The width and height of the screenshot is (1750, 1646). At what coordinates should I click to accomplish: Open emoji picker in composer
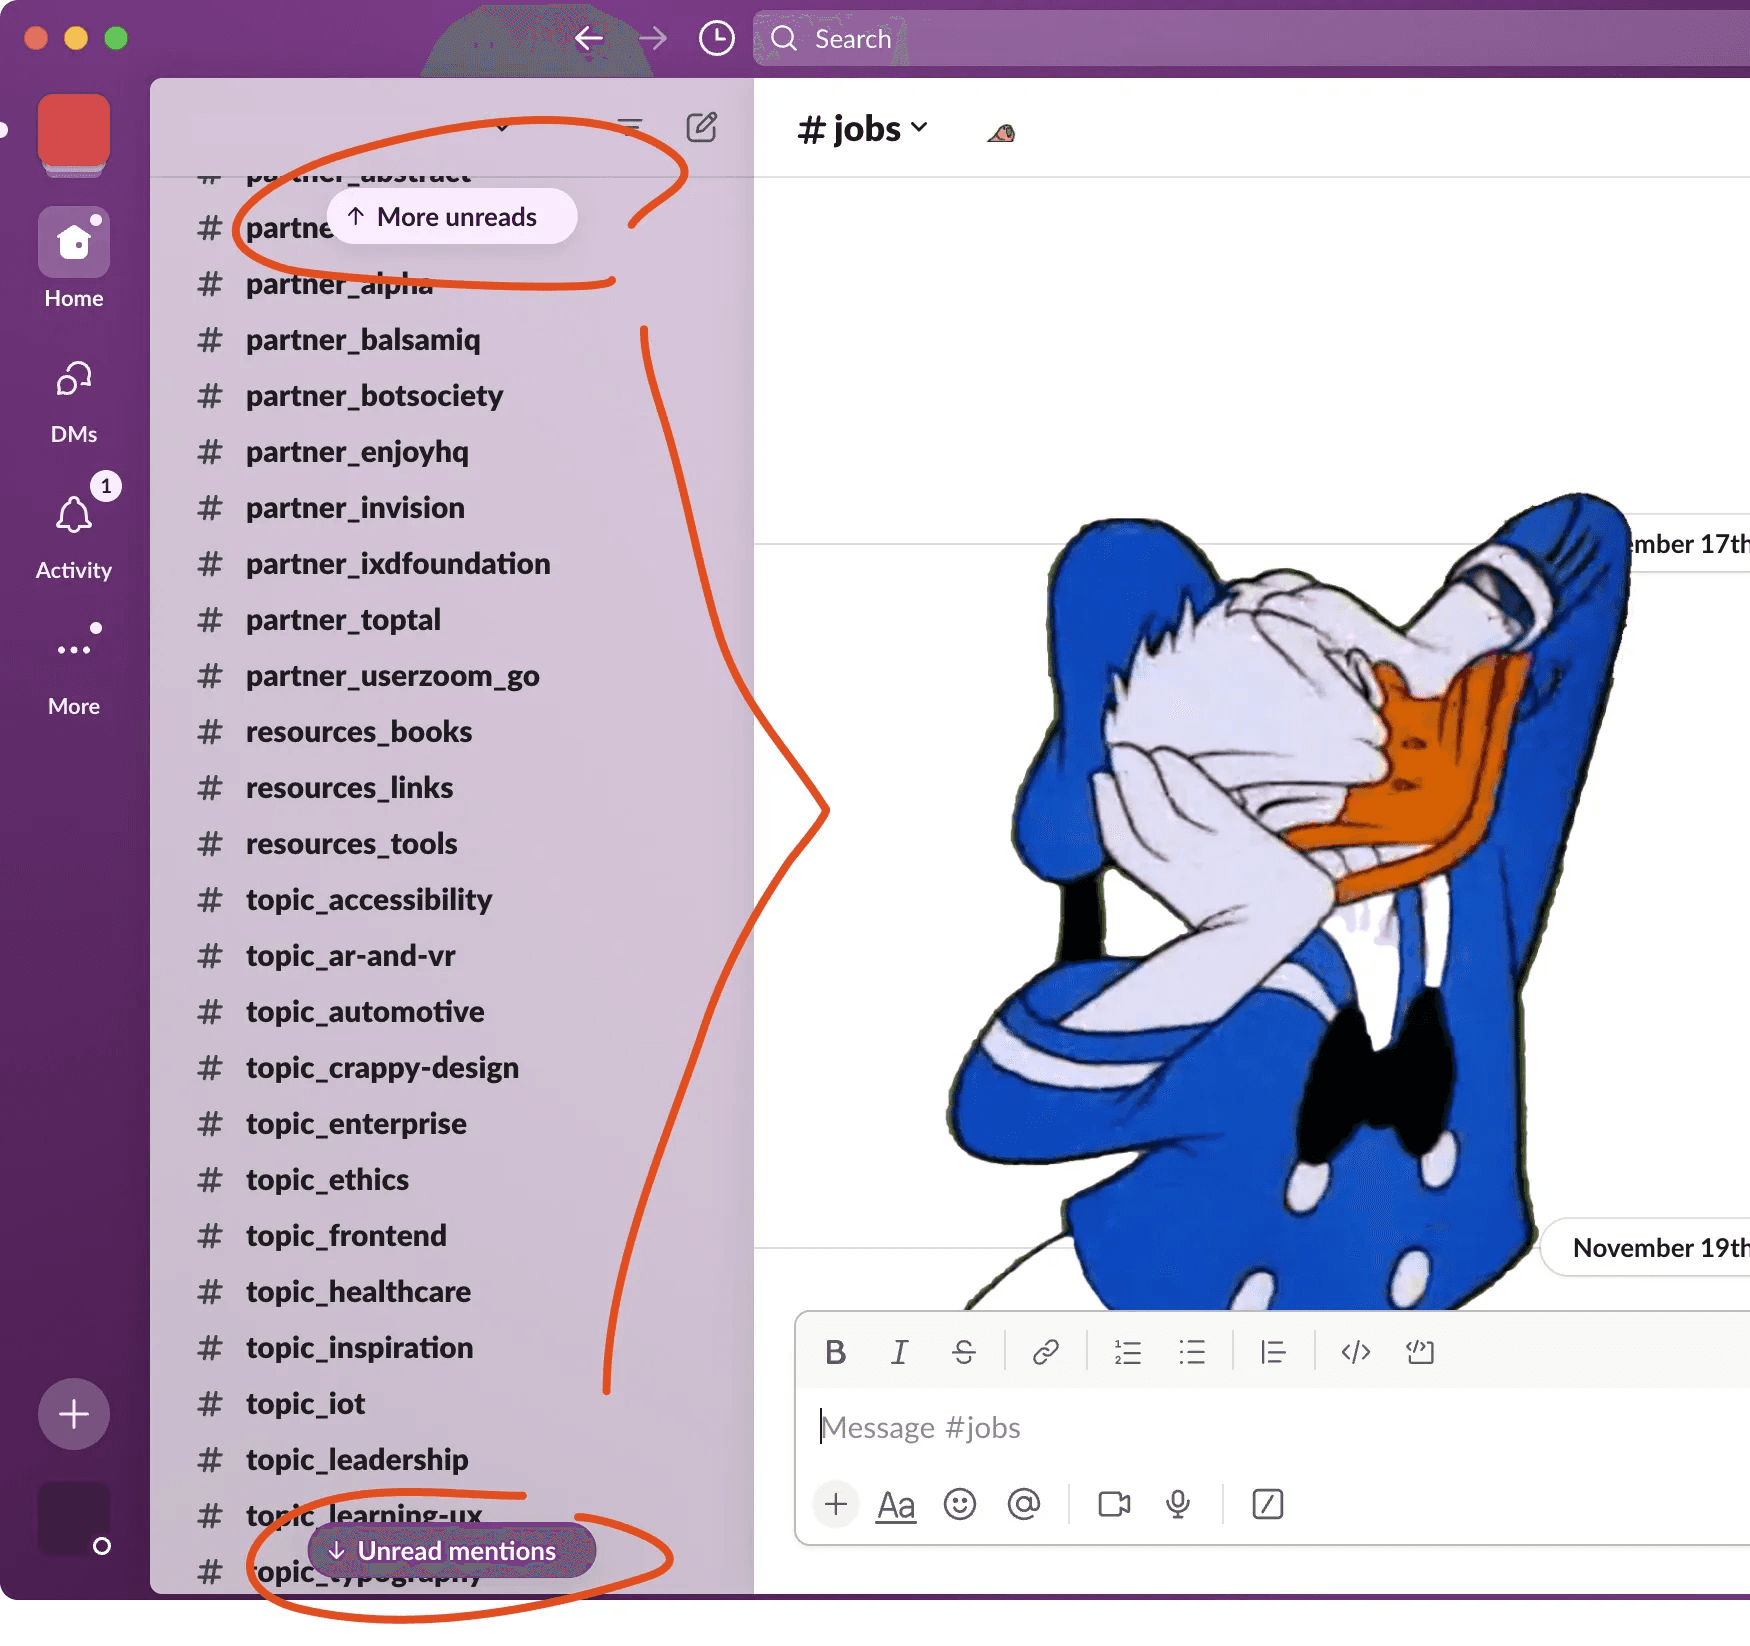[x=960, y=1504]
